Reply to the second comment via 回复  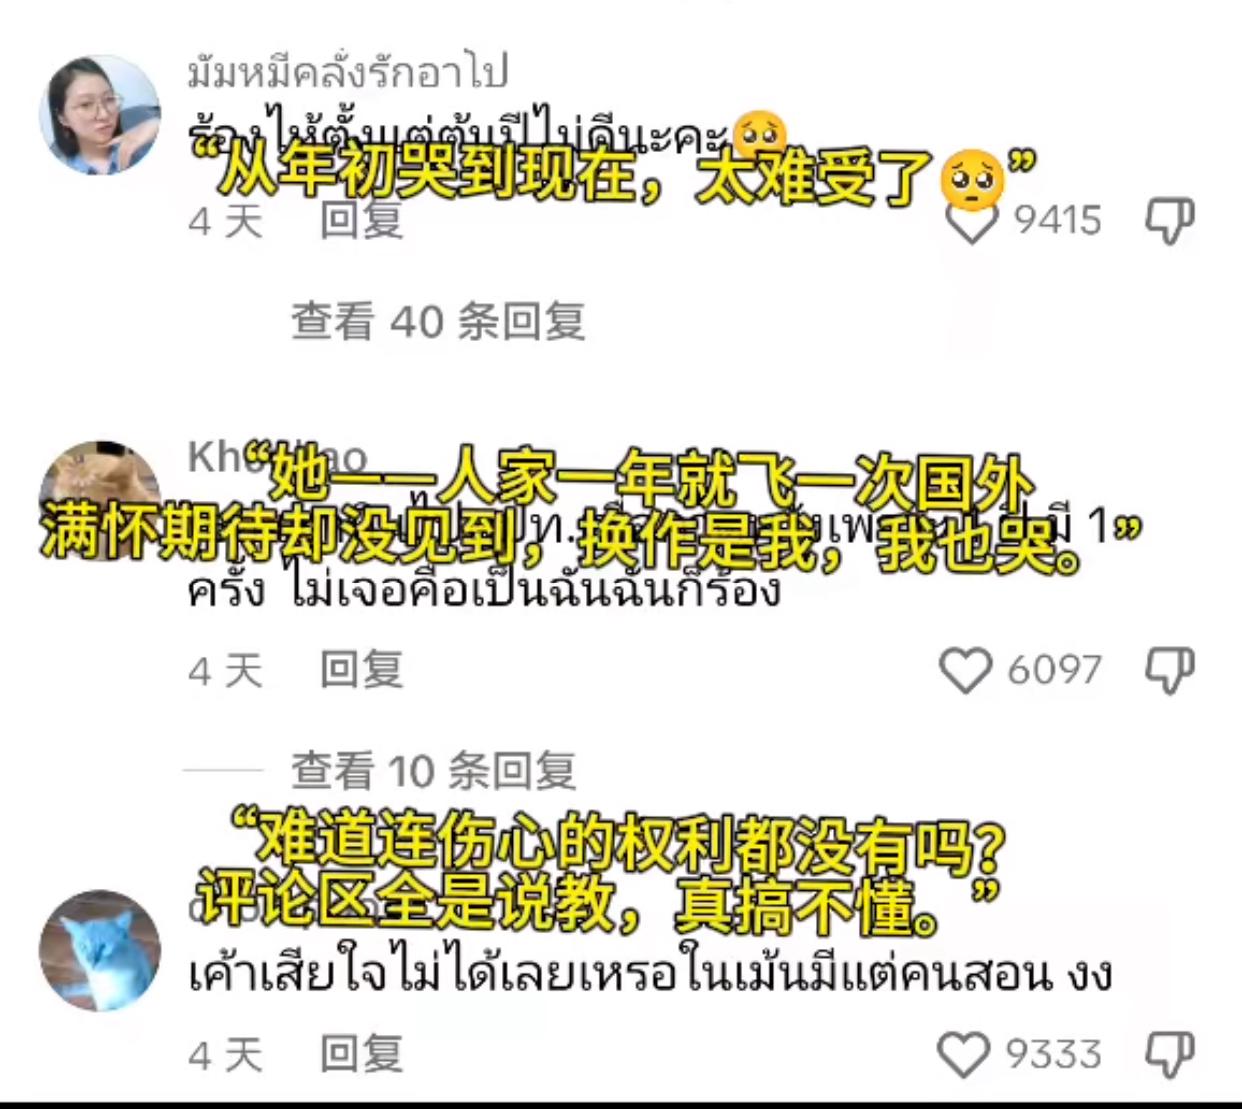pyautogui.click(x=361, y=670)
